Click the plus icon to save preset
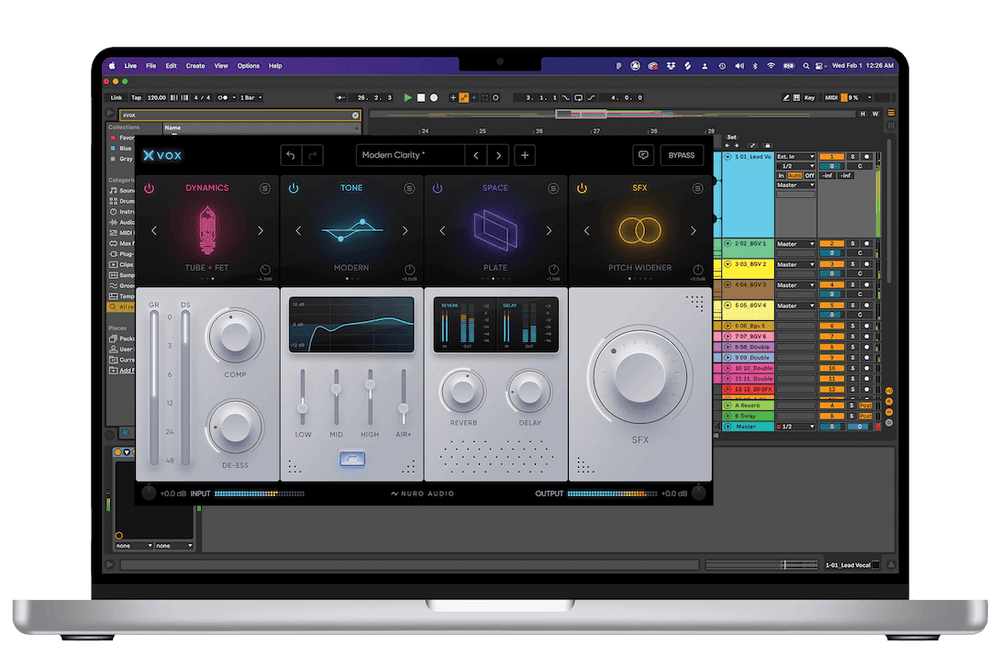 pos(524,155)
